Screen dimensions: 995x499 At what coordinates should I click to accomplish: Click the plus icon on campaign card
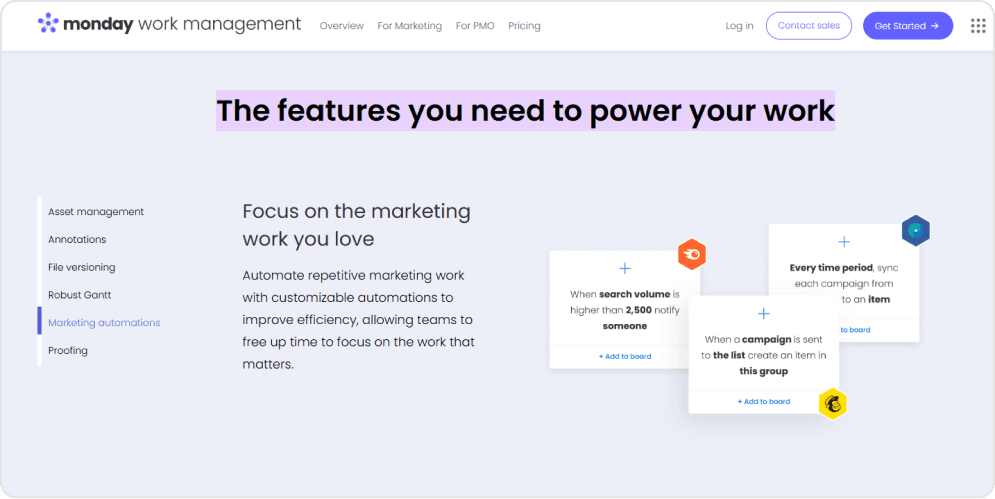pos(764,314)
